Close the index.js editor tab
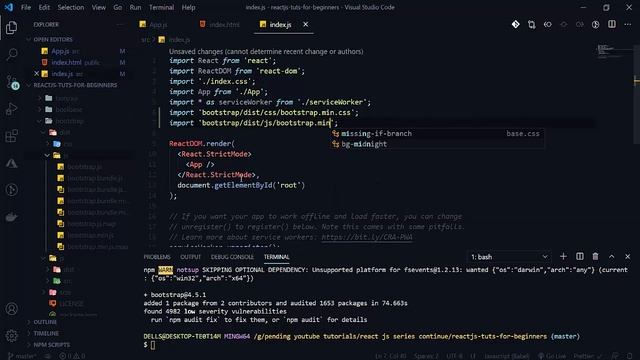Screen dimensions: 640x360 pos(305,24)
